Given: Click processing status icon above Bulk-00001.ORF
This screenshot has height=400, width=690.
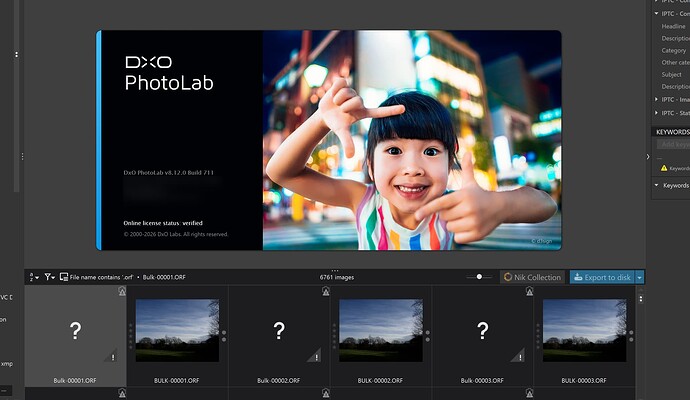Looking at the screenshot, I should (122, 292).
